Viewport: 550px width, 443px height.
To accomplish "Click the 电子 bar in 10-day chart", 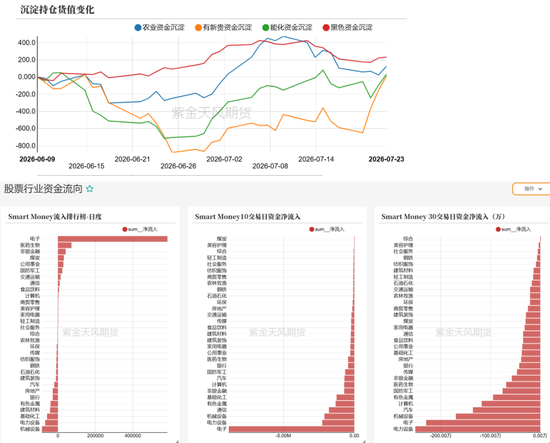I will click(291, 429).
